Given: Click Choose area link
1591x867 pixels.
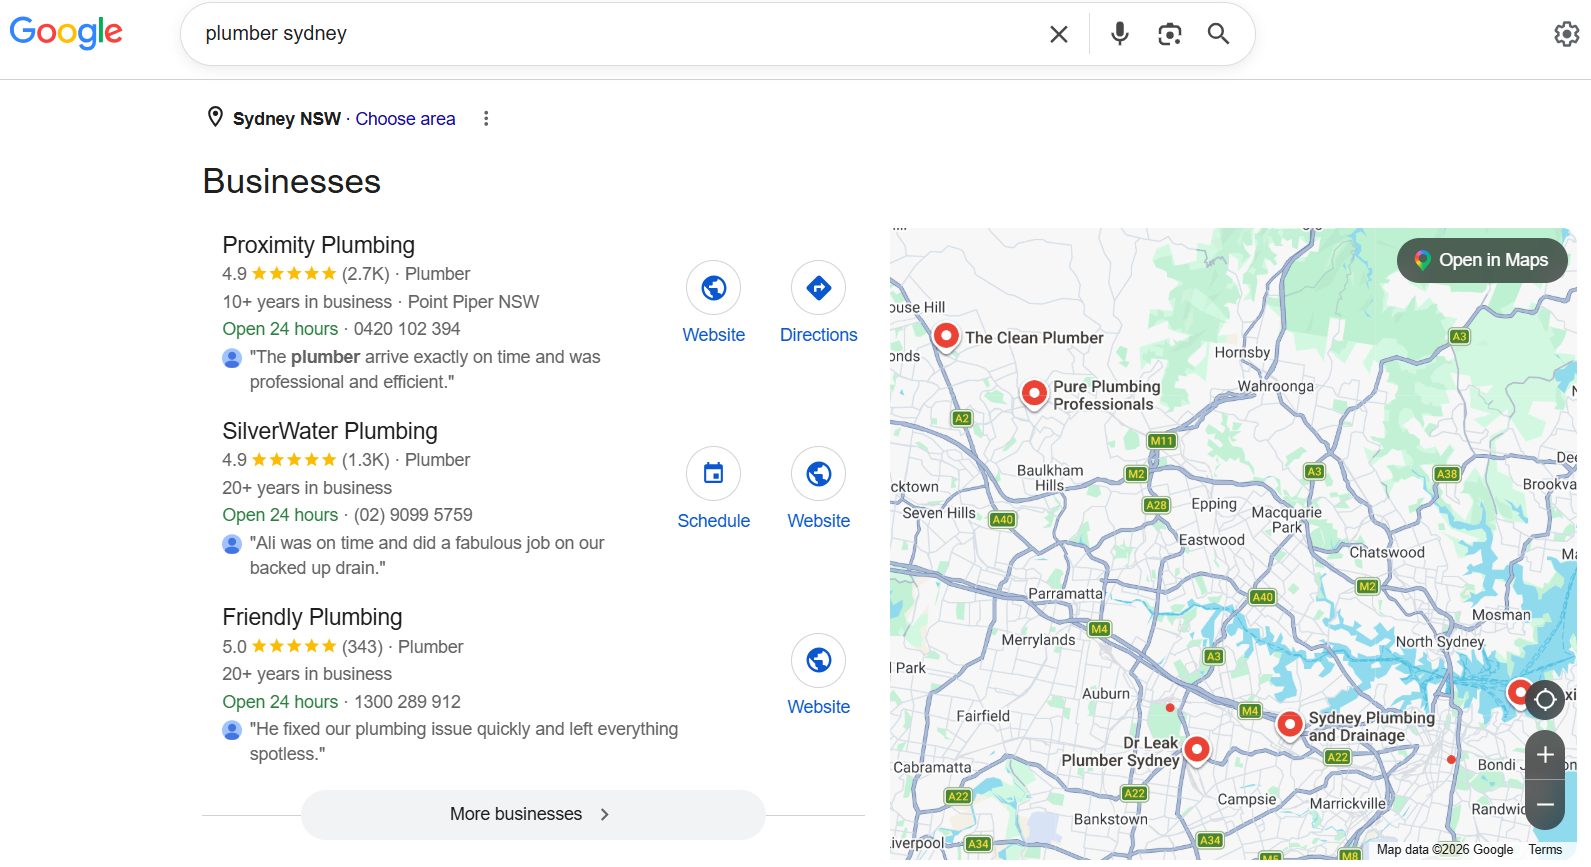Looking at the screenshot, I should [x=405, y=119].
